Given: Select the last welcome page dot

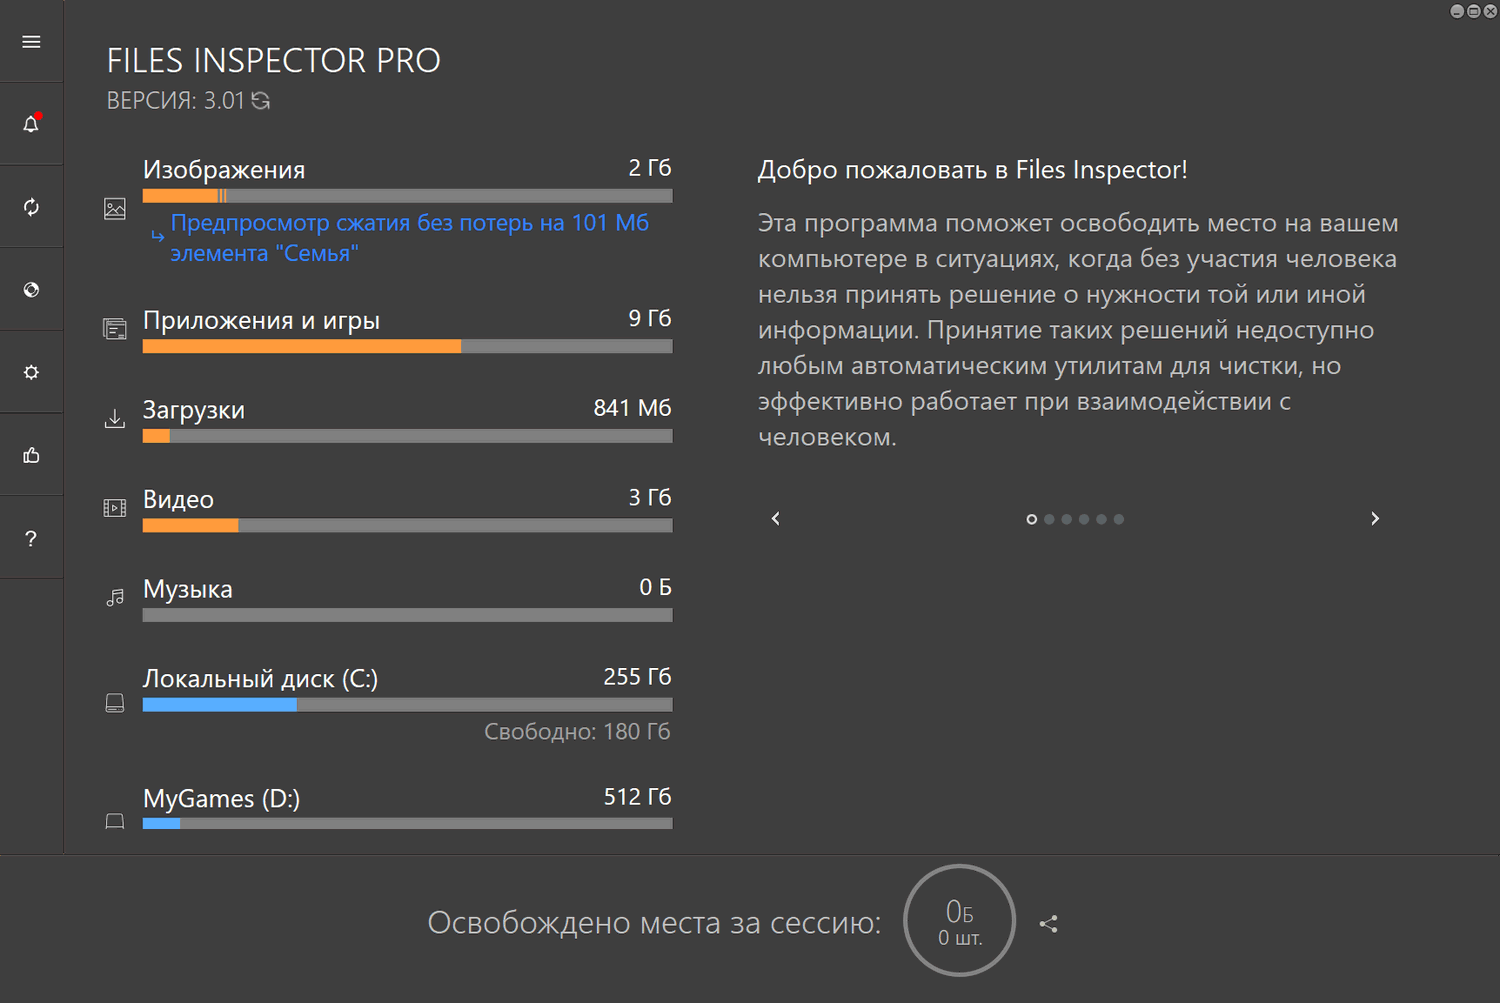Looking at the screenshot, I should coord(1119,519).
